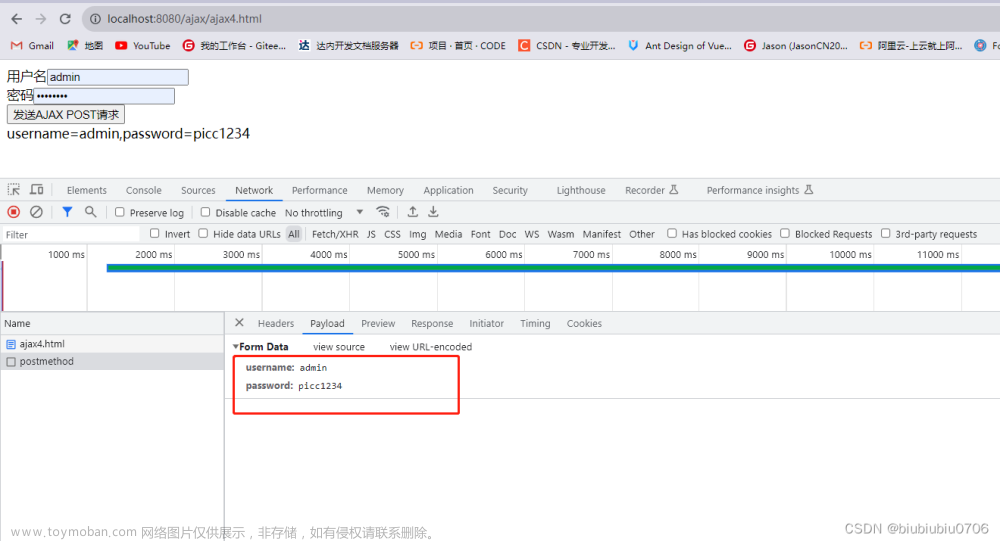Switch to the Console tab

[143, 190]
